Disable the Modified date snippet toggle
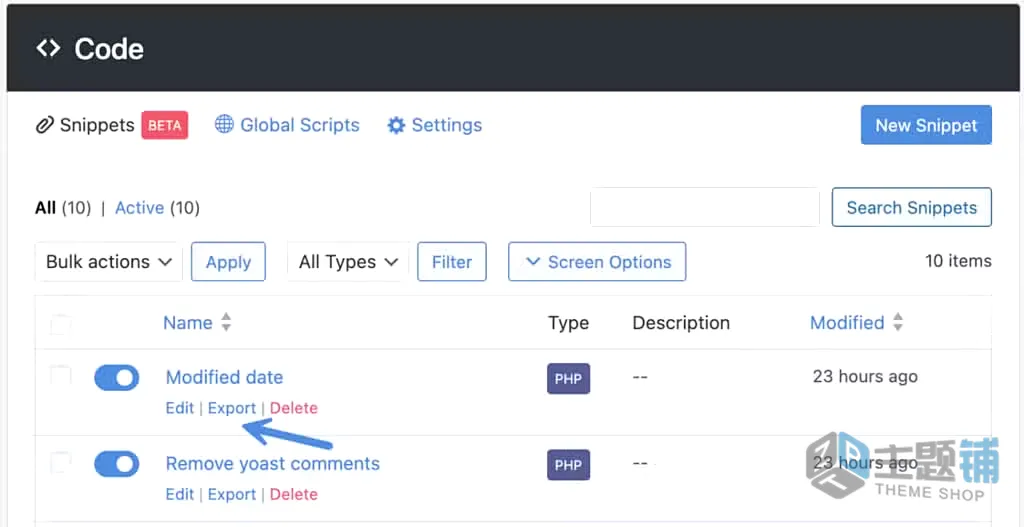1024x527 pixels. click(116, 377)
